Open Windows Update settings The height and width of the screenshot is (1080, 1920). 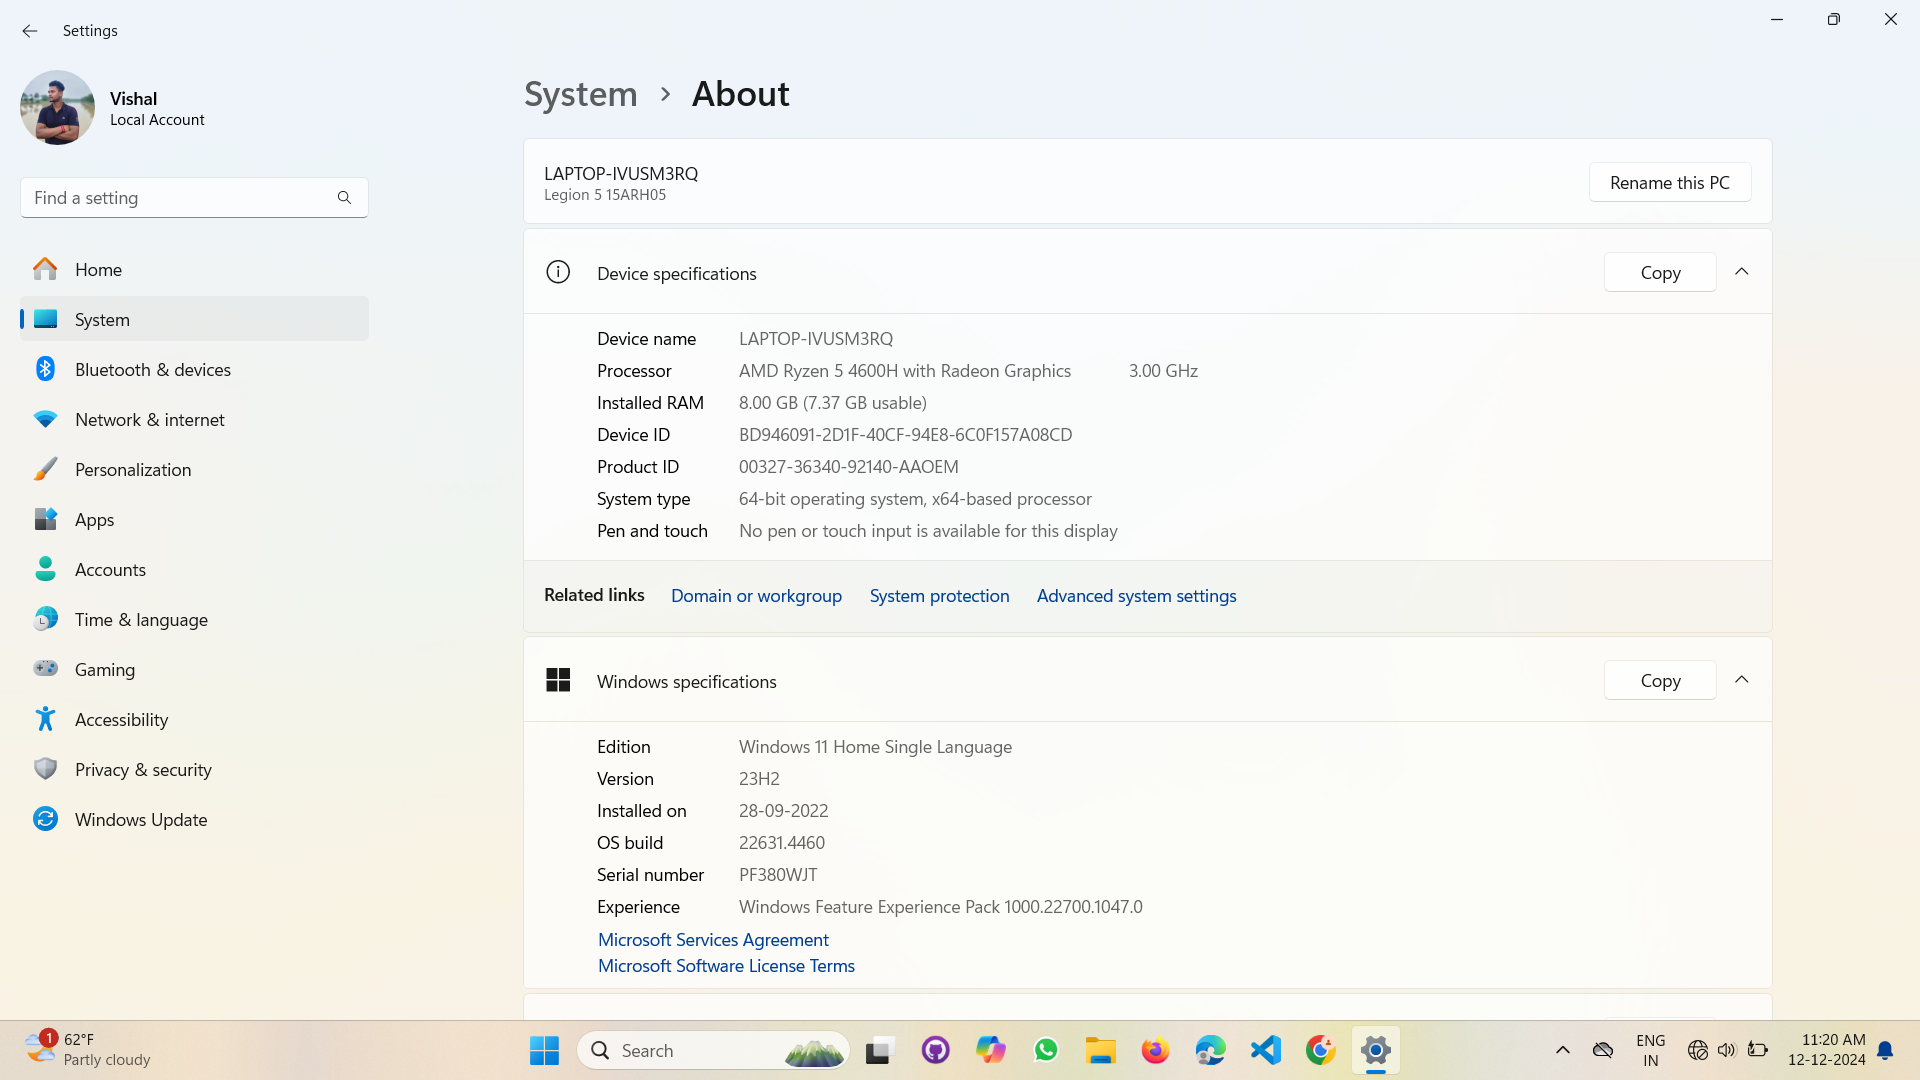194,820
